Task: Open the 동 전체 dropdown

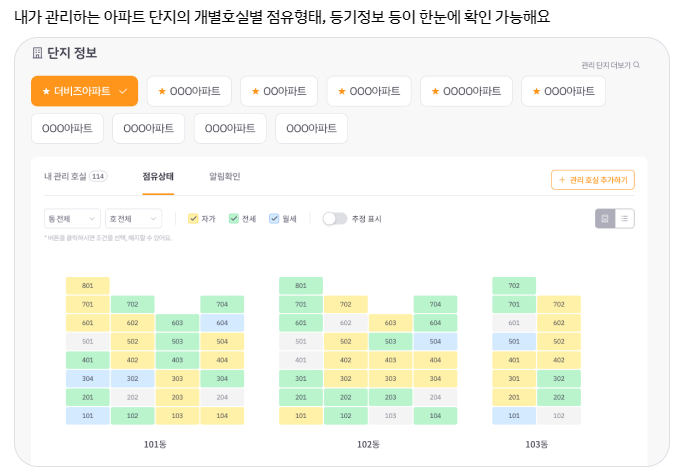Action: [x=72, y=219]
